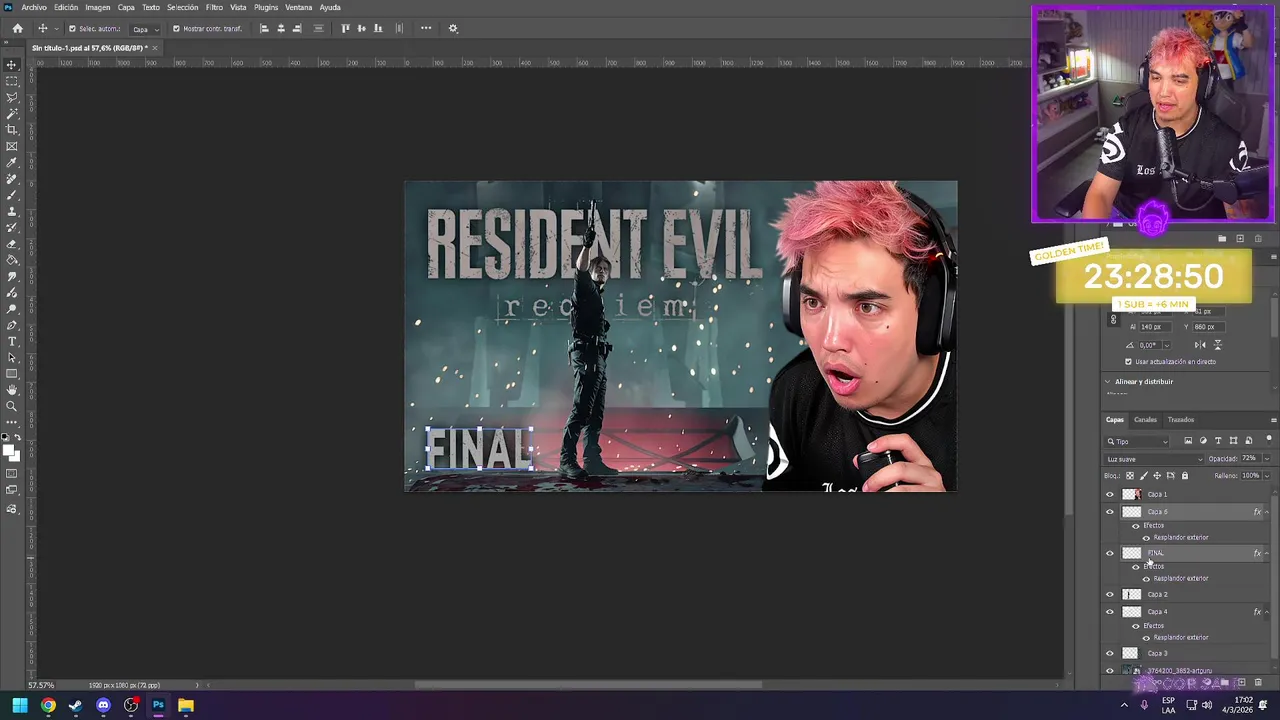Filter layers by pixel layer icon
This screenshot has width=1280, height=720.
(x=1188, y=441)
